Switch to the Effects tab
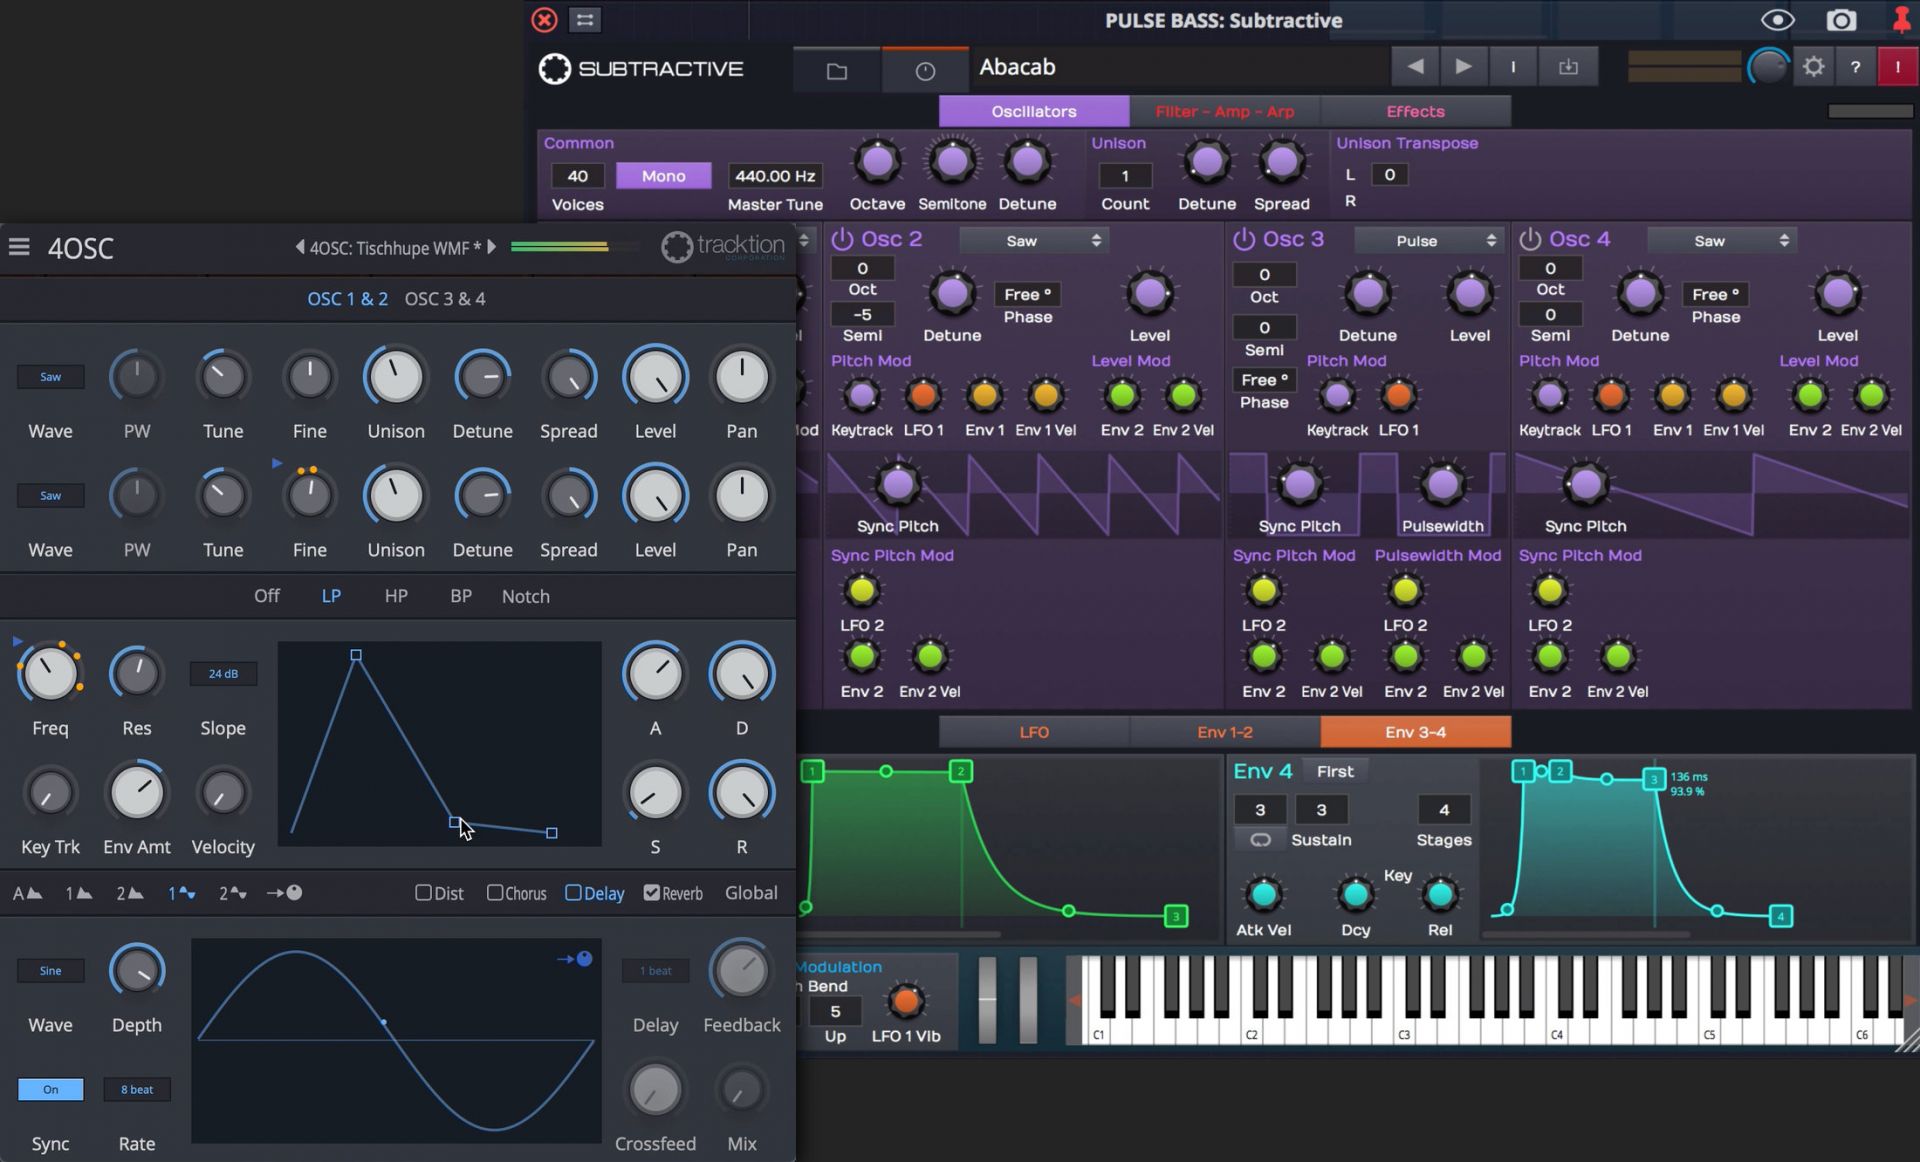Image resolution: width=1920 pixels, height=1162 pixels. (x=1415, y=111)
